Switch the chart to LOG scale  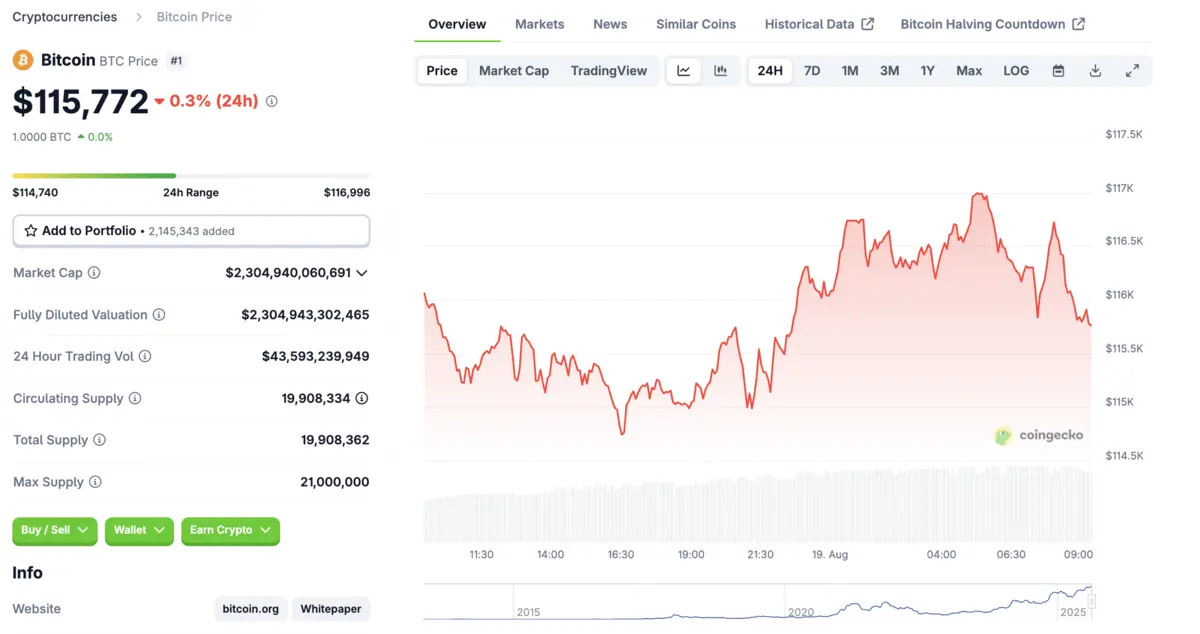(1015, 70)
